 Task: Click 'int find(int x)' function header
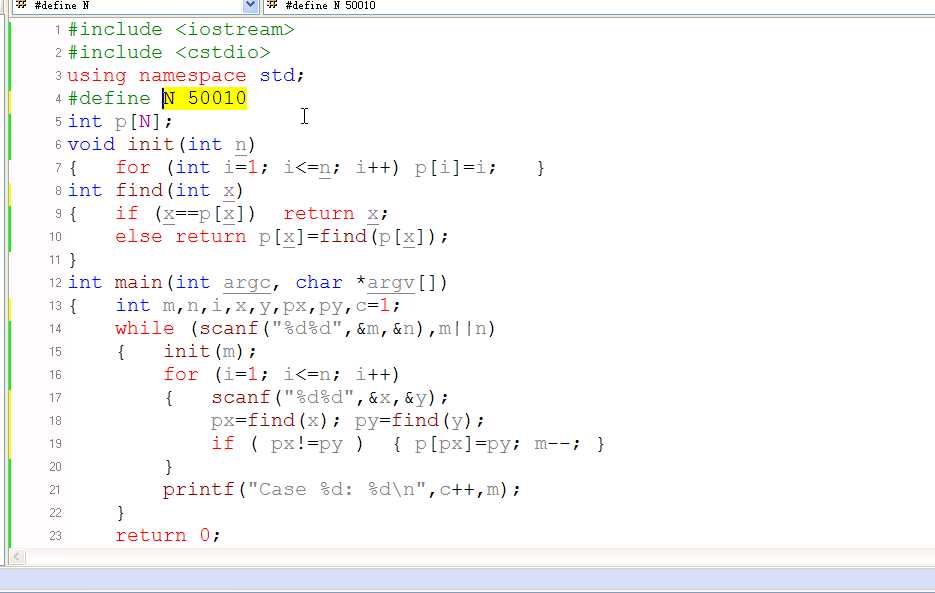click(156, 191)
